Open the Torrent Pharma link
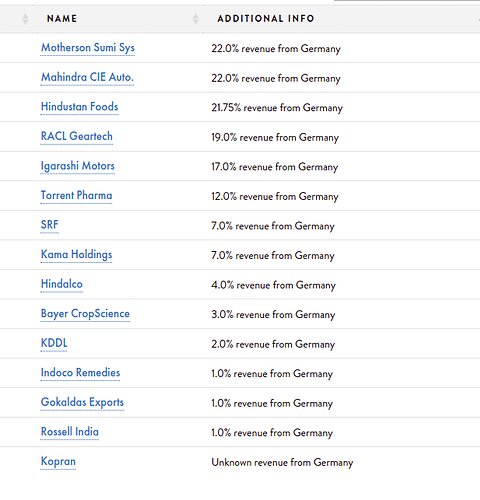Viewport: 480px width, 500px height. click(76, 196)
